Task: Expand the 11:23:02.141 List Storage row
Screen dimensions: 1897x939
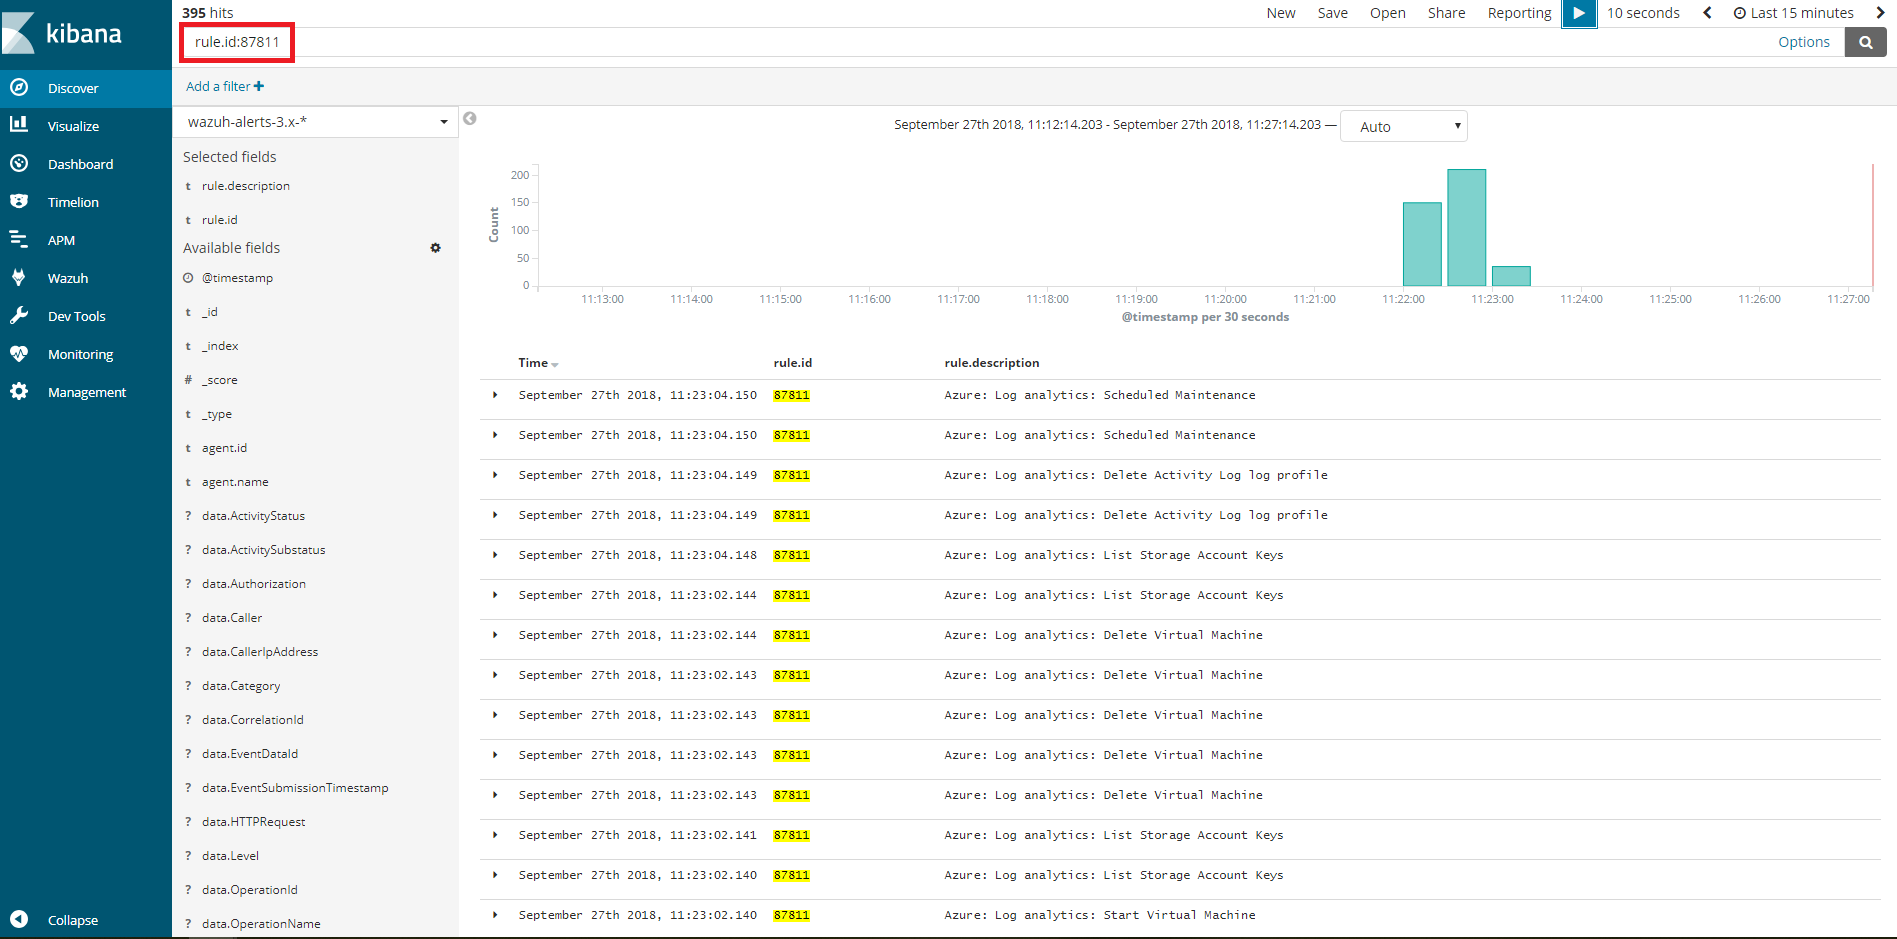Action: (x=495, y=835)
